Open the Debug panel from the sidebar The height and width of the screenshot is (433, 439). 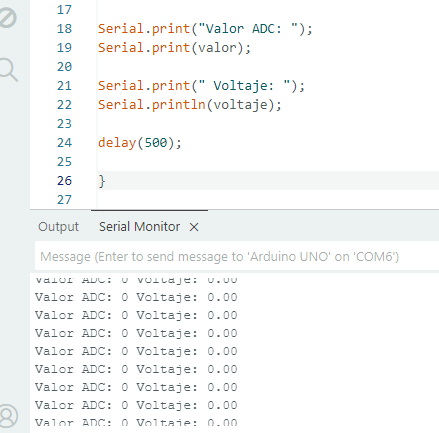point(7,18)
